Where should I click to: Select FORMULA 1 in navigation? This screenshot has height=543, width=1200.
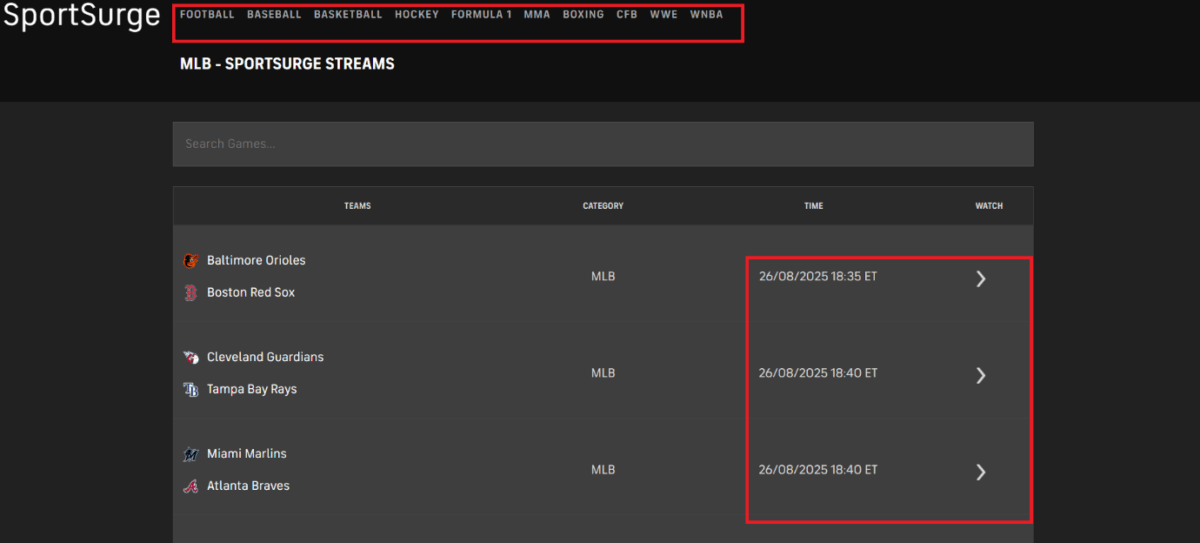[481, 15]
